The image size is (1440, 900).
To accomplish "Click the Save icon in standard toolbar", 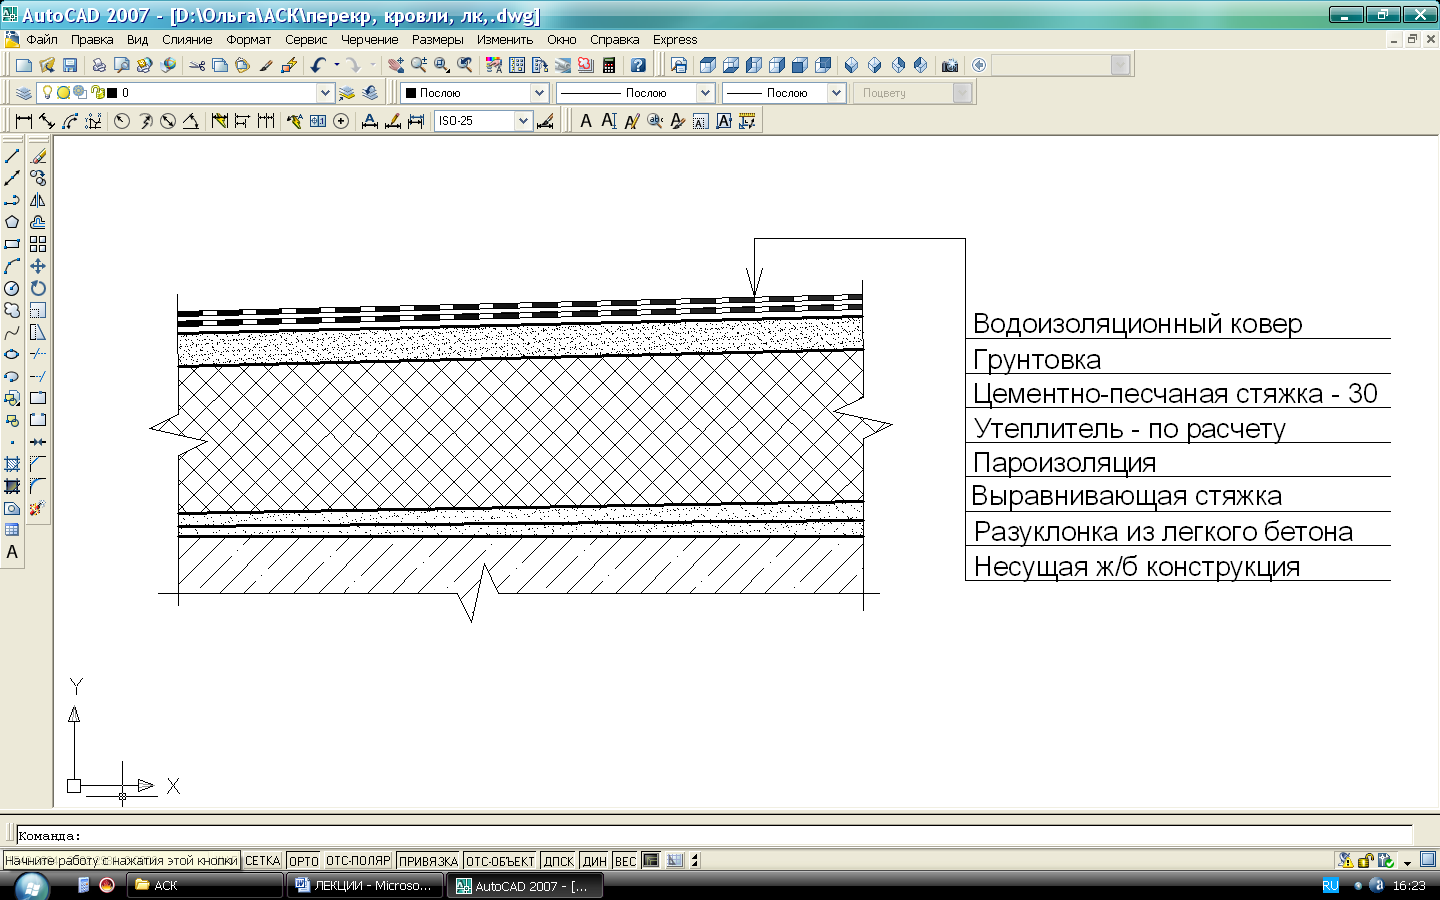I will pos(70,65).
